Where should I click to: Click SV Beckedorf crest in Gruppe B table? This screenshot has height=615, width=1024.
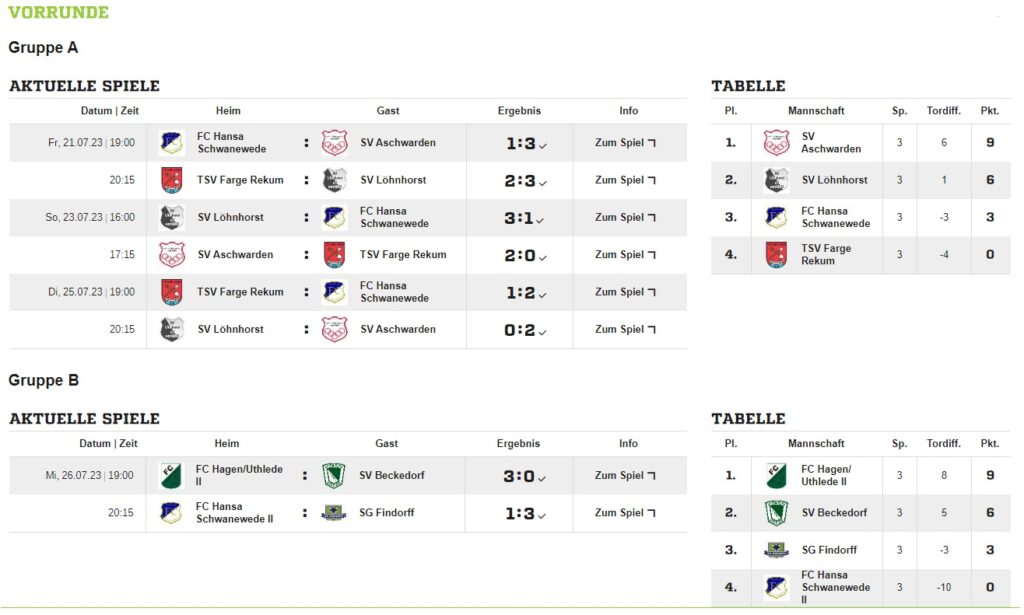click(776, 513)
